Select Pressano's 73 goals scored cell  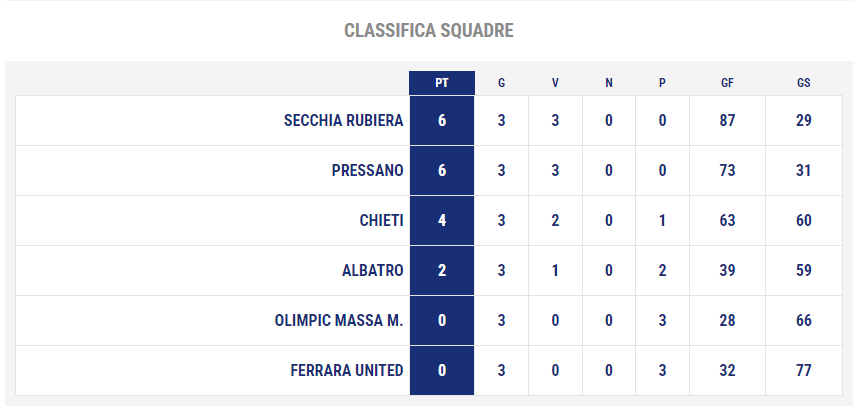pos(727,171)
